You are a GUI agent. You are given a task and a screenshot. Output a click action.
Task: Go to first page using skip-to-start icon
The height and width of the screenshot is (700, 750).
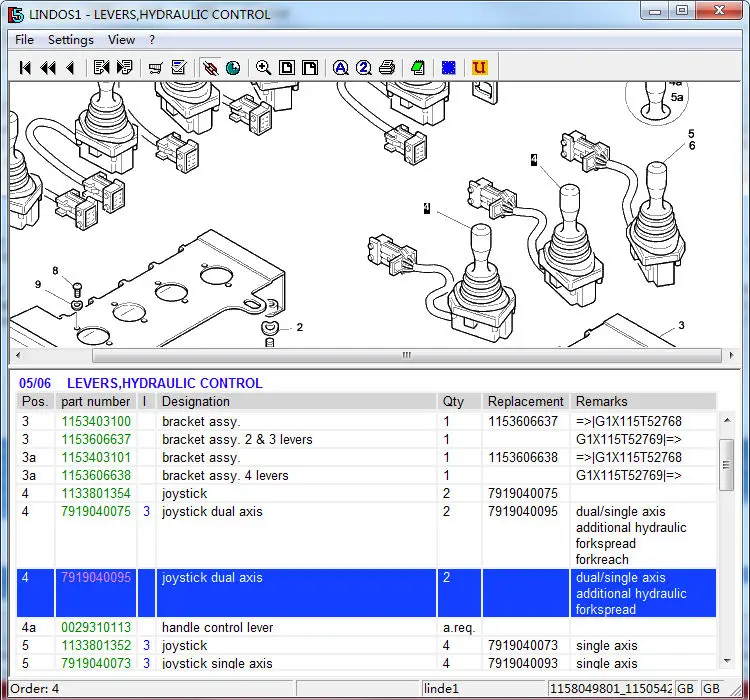tap(25, 68)
